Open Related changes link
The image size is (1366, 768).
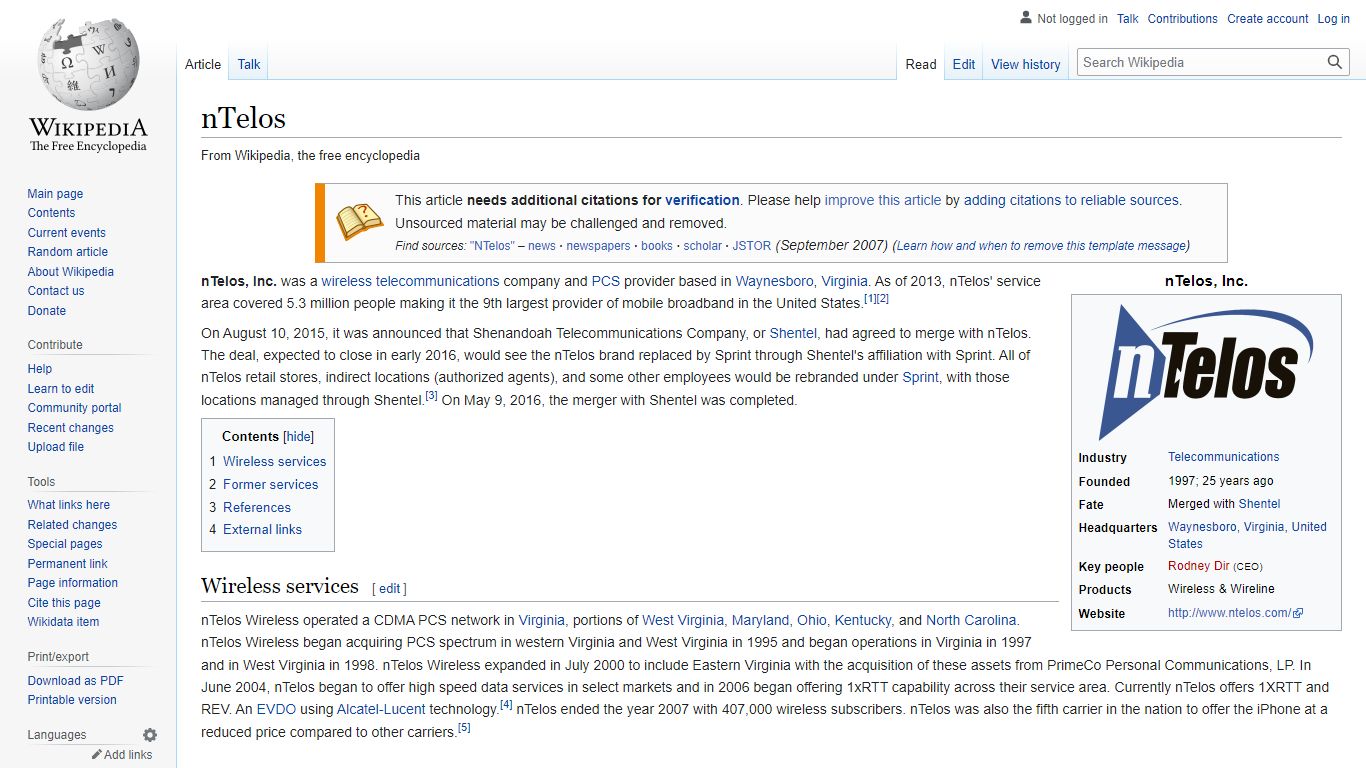coord(72,525)
